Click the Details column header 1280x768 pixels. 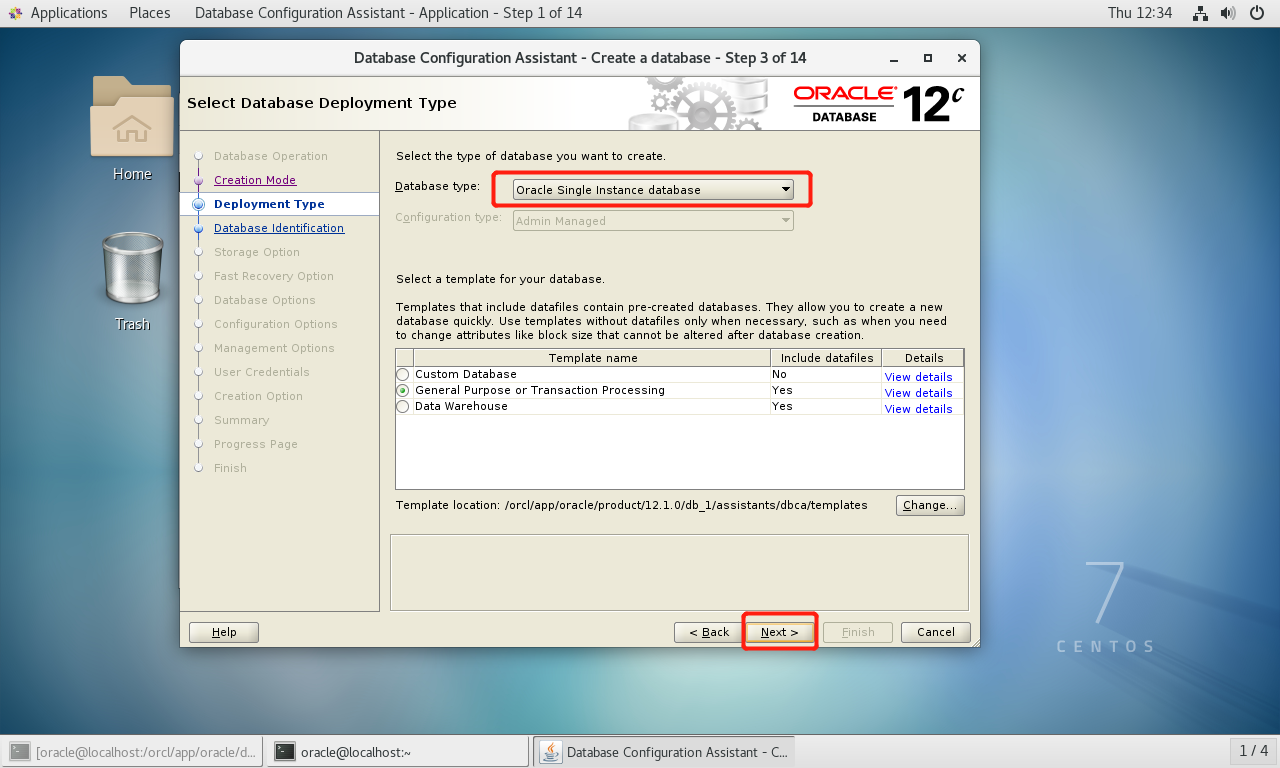(x=924, y=358)
